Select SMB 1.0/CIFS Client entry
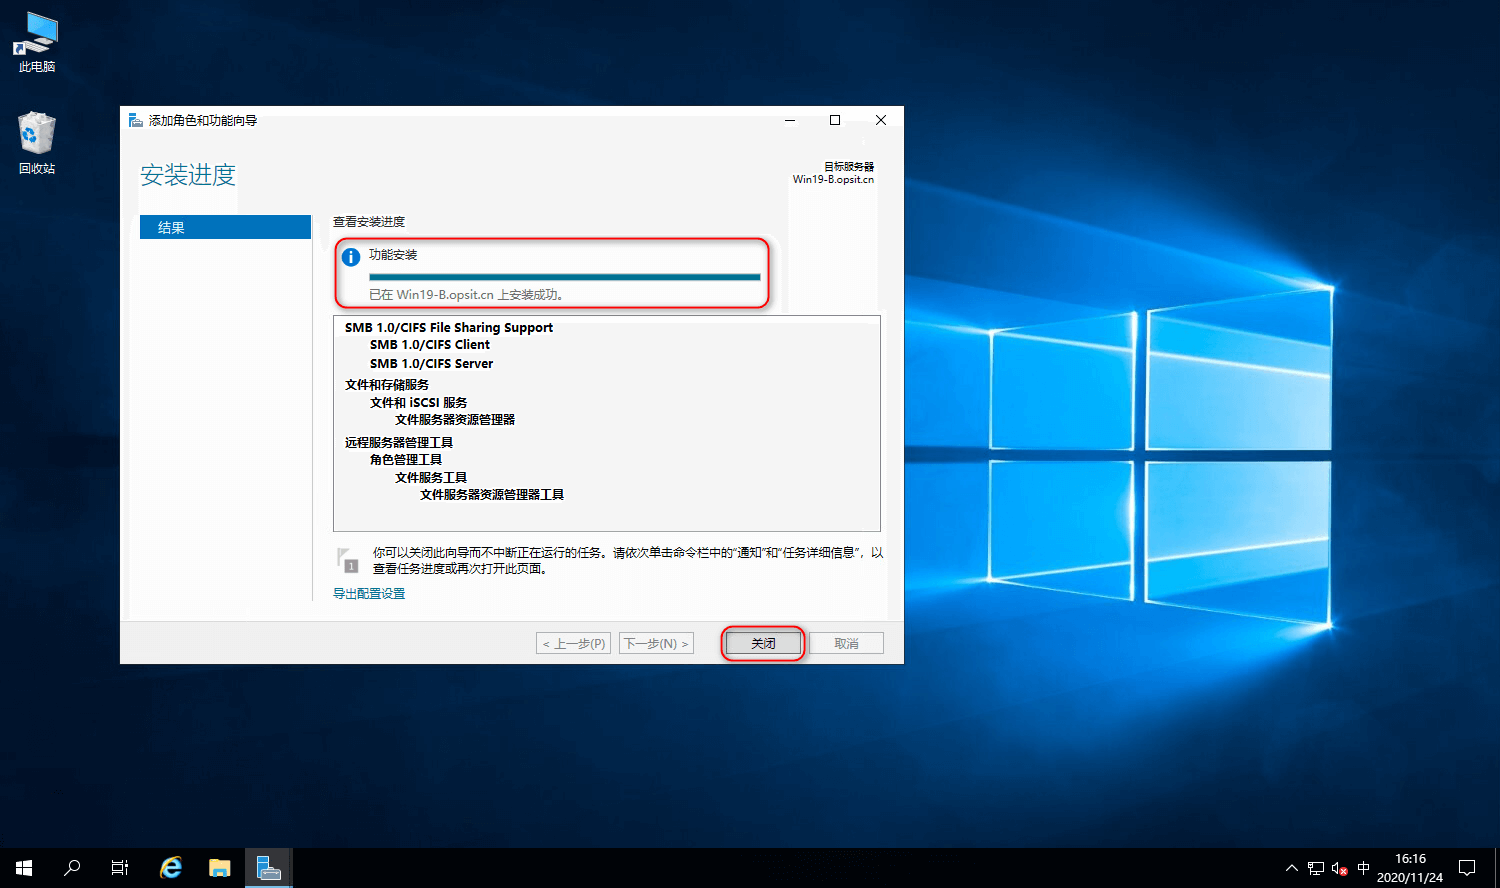Viewport: 1500px width, 888px height. [430, 345]
